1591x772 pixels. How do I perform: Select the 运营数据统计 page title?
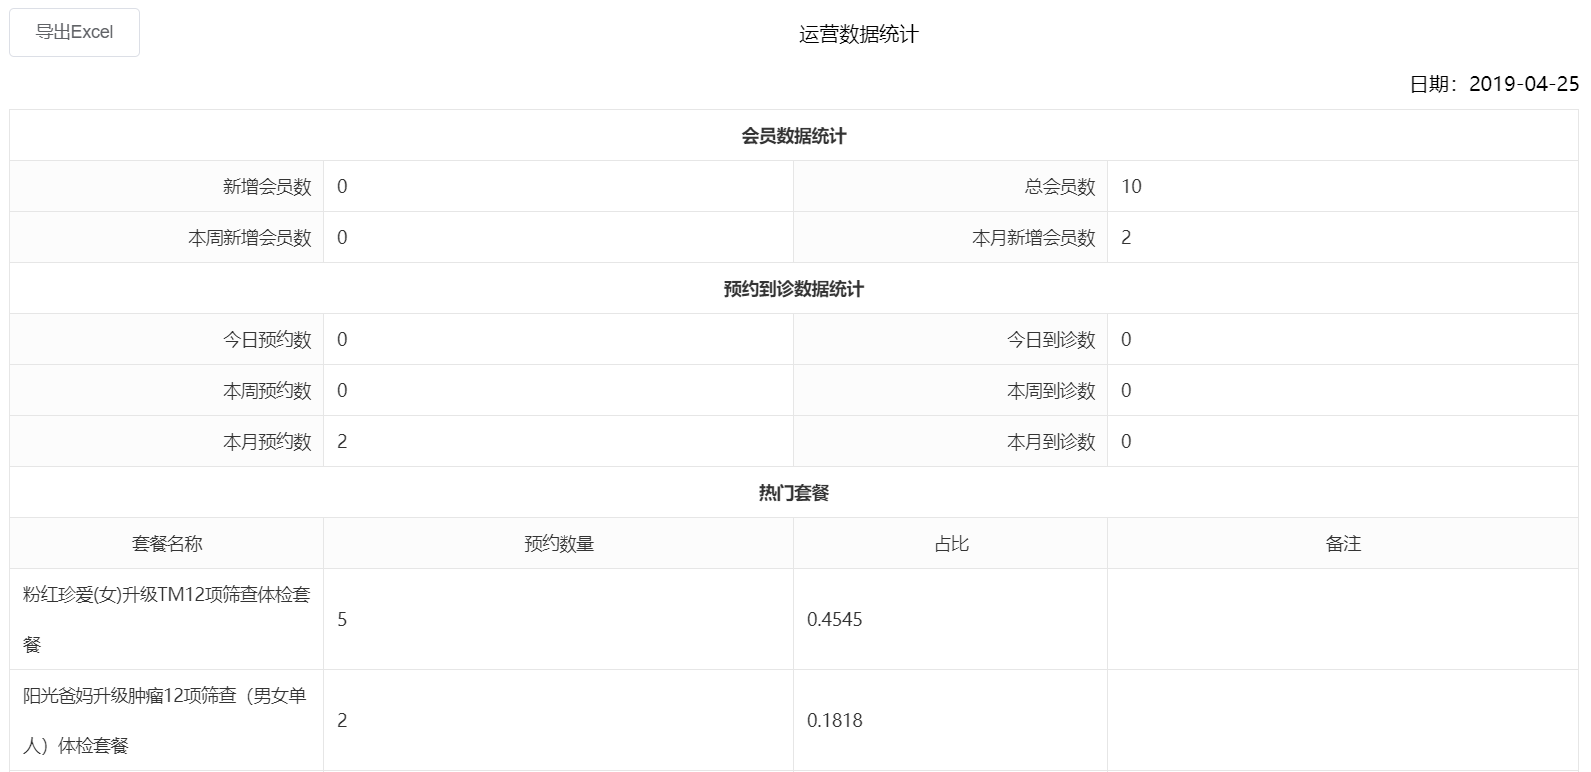[x=858, y=35]
